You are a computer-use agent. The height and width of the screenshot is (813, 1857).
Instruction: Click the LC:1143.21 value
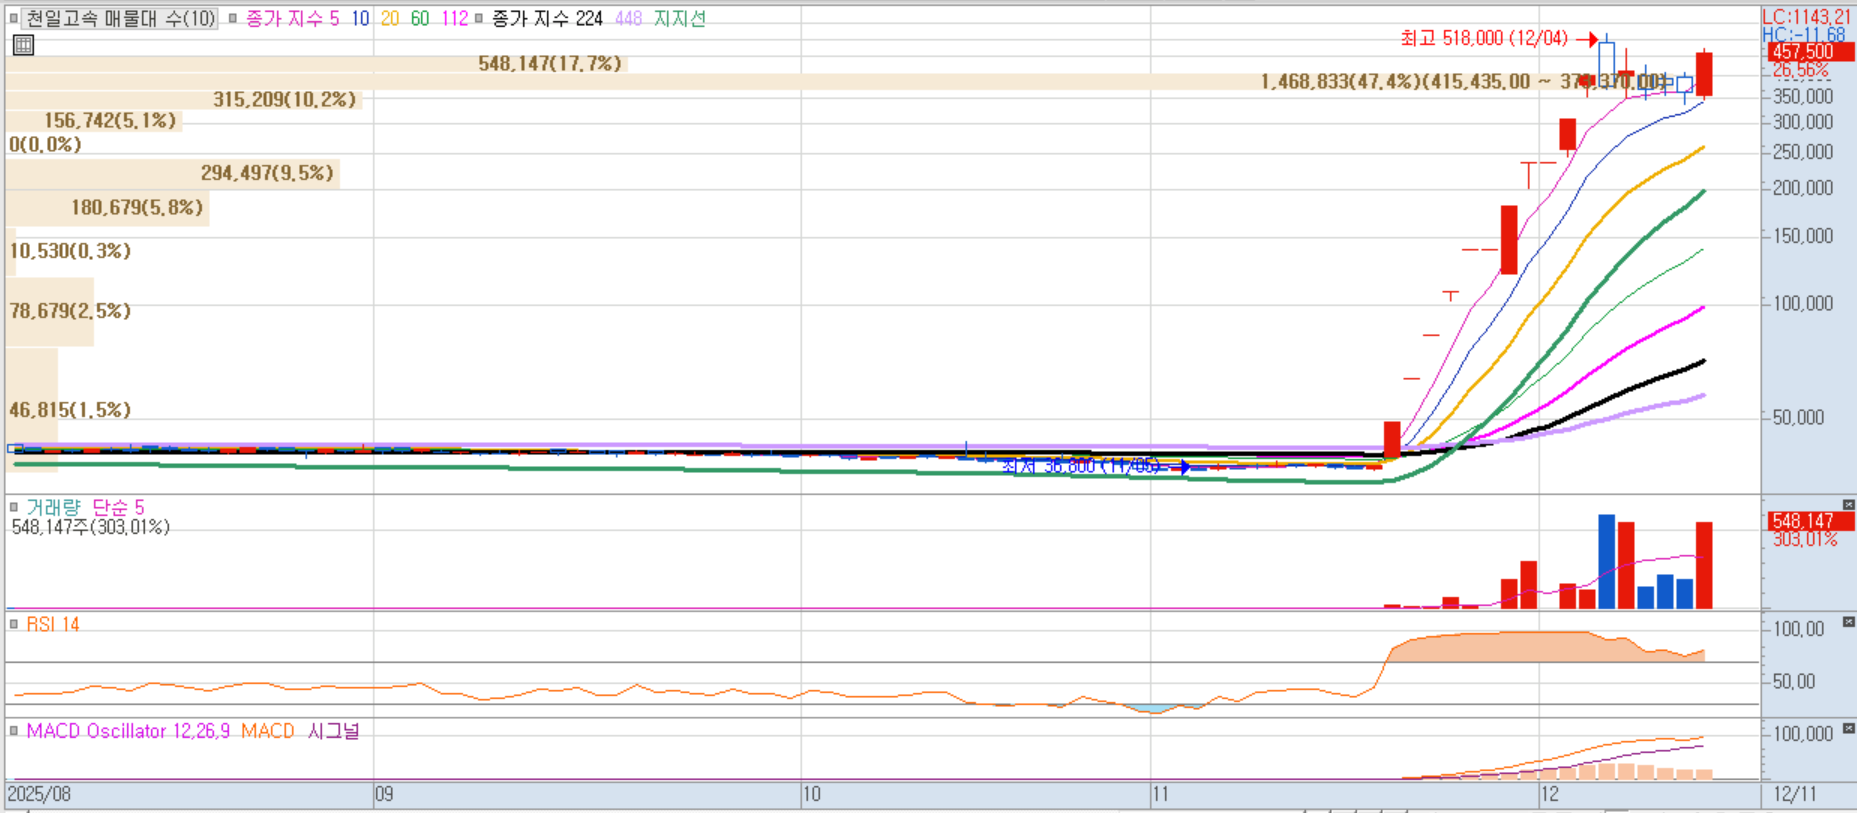click(1806, 17)
